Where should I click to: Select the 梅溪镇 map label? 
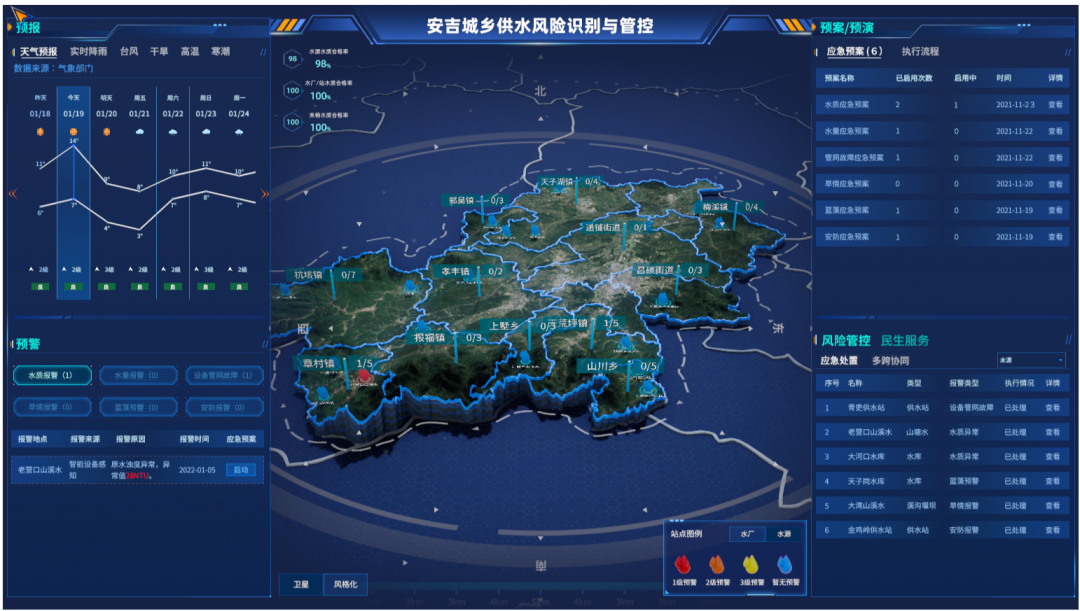pyautogui.click(x=712, y=207)
